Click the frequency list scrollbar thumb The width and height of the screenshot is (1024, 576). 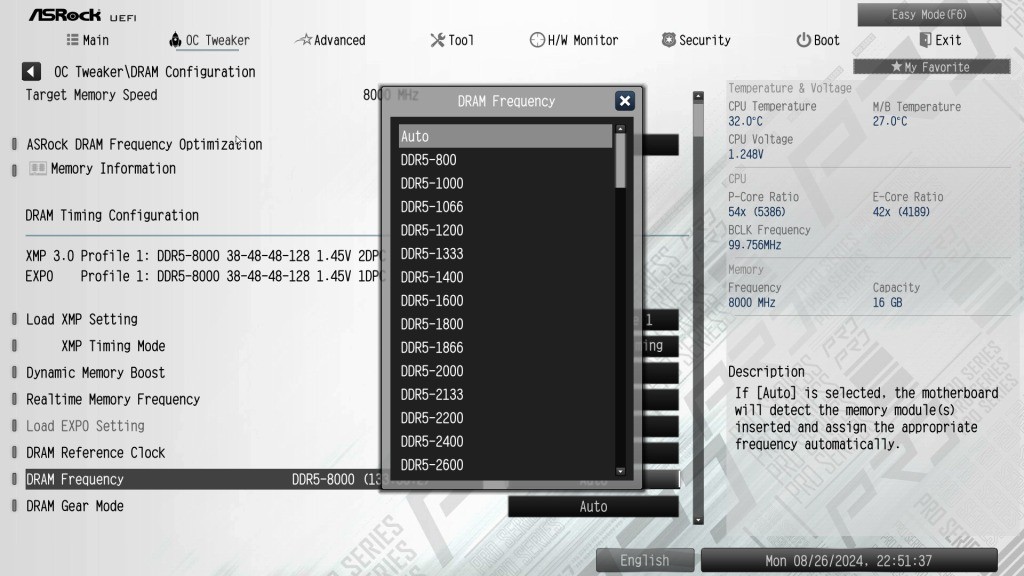point(620,161)
